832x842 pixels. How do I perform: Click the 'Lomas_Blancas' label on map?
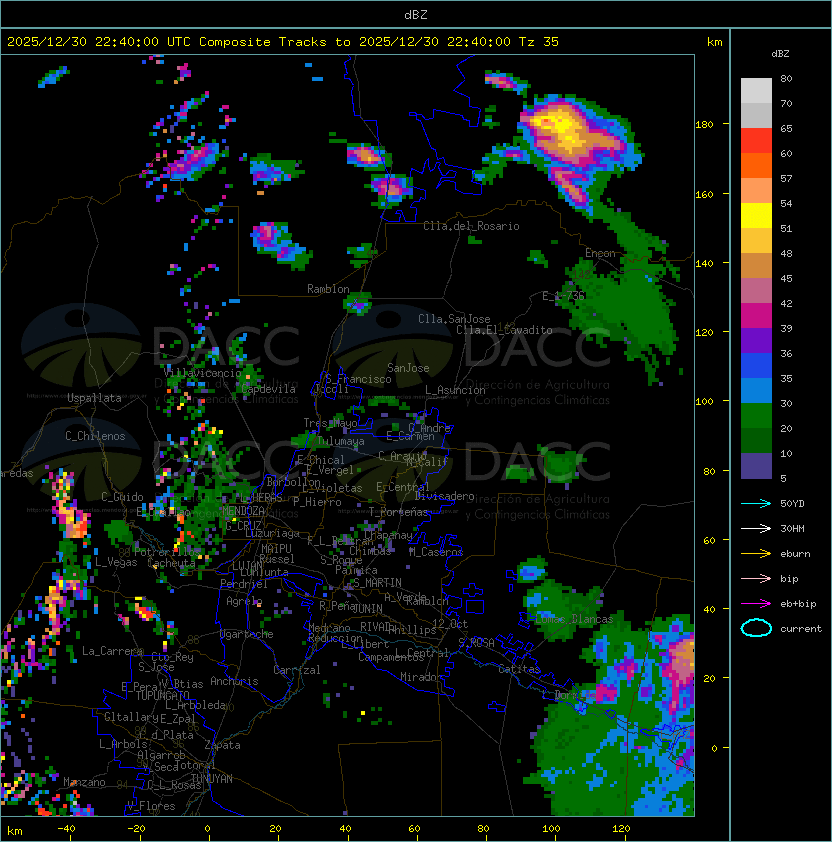point(574,619)
